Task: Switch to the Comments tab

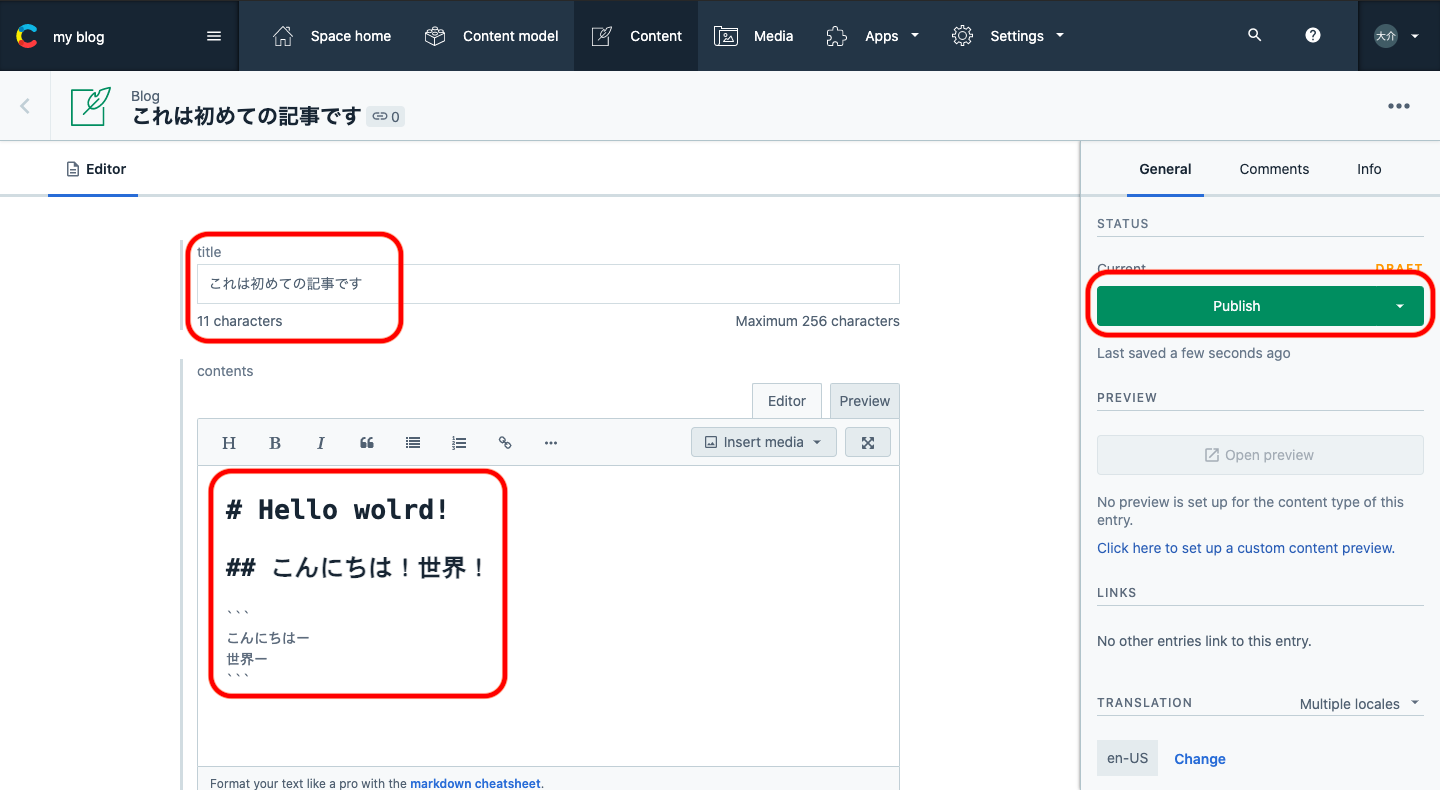Action: [1274, 169]
